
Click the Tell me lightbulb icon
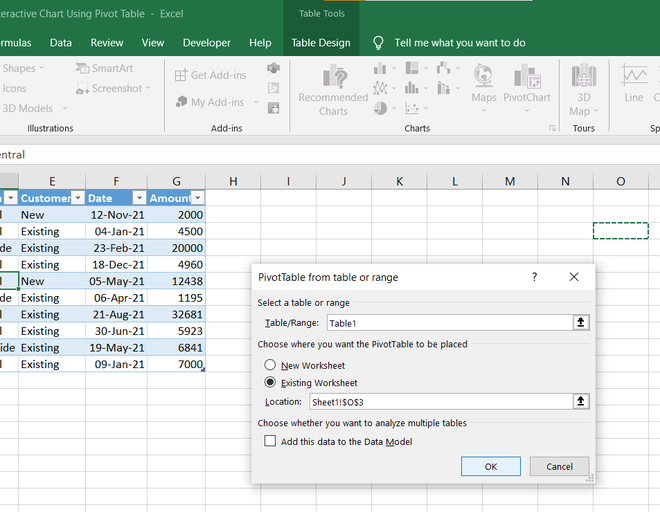(378, 43)
